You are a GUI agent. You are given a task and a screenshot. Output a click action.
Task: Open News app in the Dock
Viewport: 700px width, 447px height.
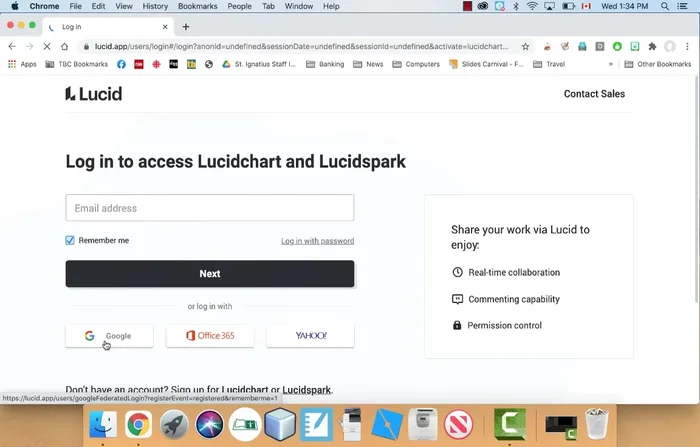458,424
